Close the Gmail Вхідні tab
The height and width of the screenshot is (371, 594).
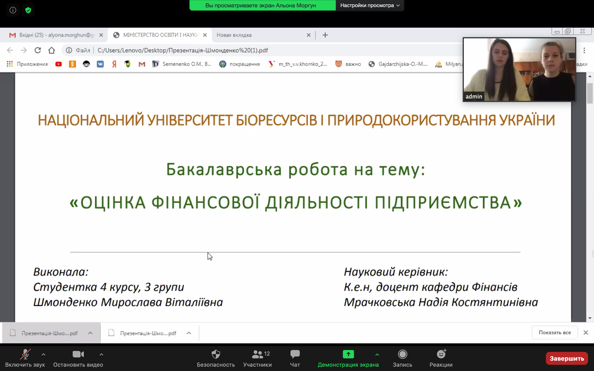(x=101, y=35)
